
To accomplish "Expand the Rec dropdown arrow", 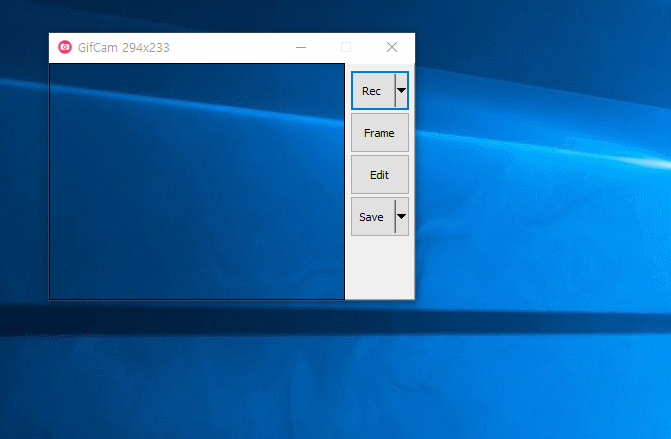I will click(x=402, y=91).
